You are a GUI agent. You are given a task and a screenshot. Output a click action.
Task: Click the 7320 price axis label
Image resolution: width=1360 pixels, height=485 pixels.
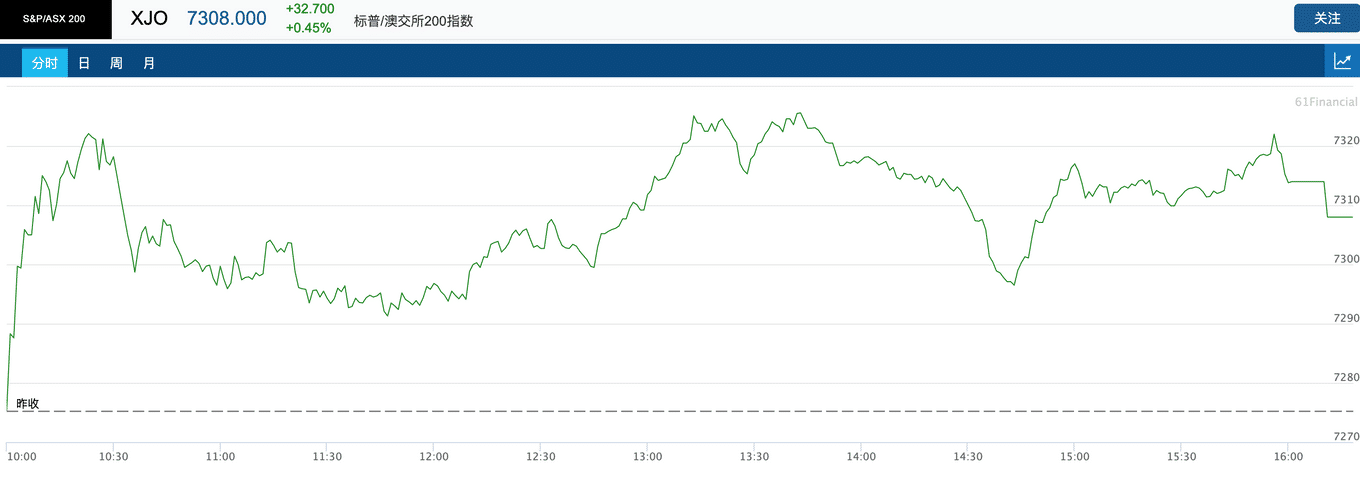click(x=1346, y=141)
